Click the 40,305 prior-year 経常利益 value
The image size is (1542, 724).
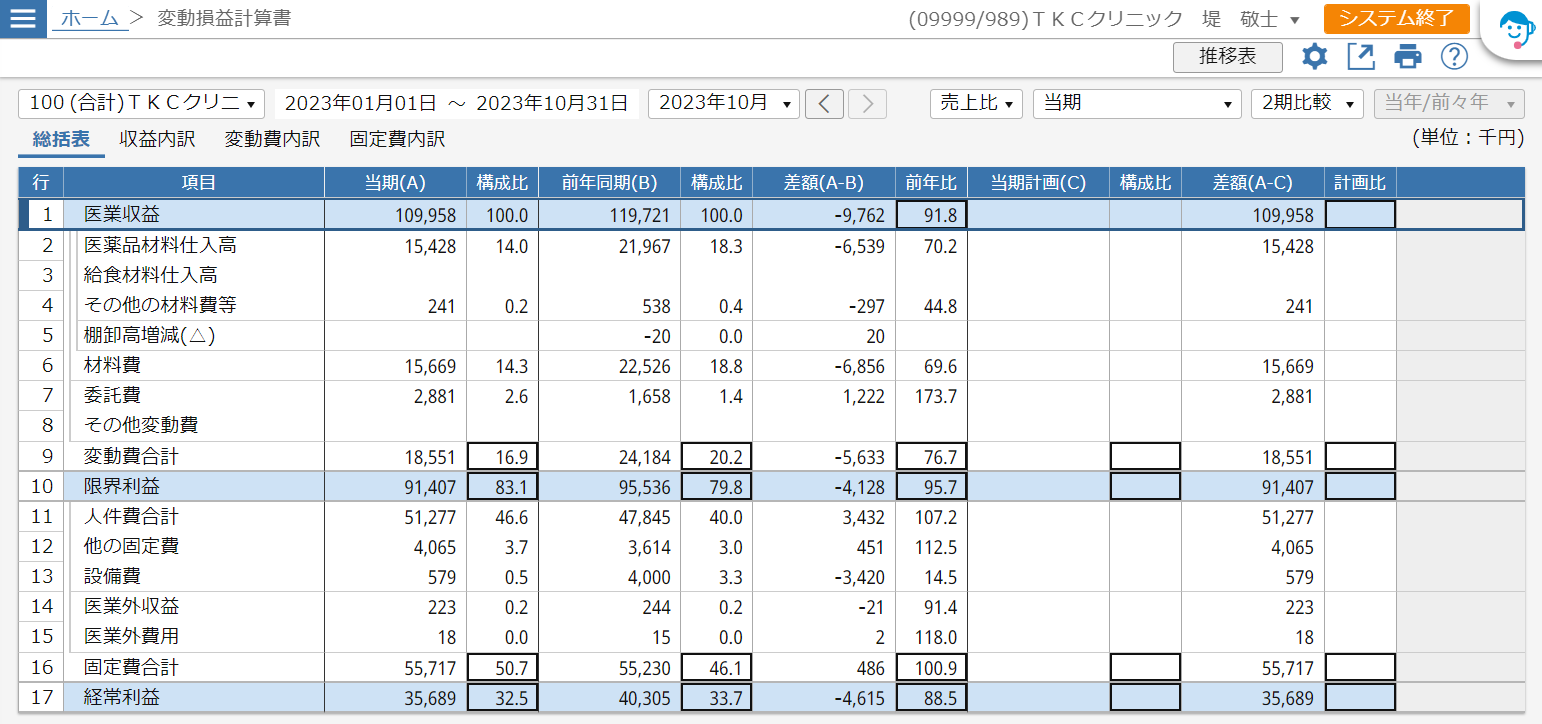tap(609, 698)
